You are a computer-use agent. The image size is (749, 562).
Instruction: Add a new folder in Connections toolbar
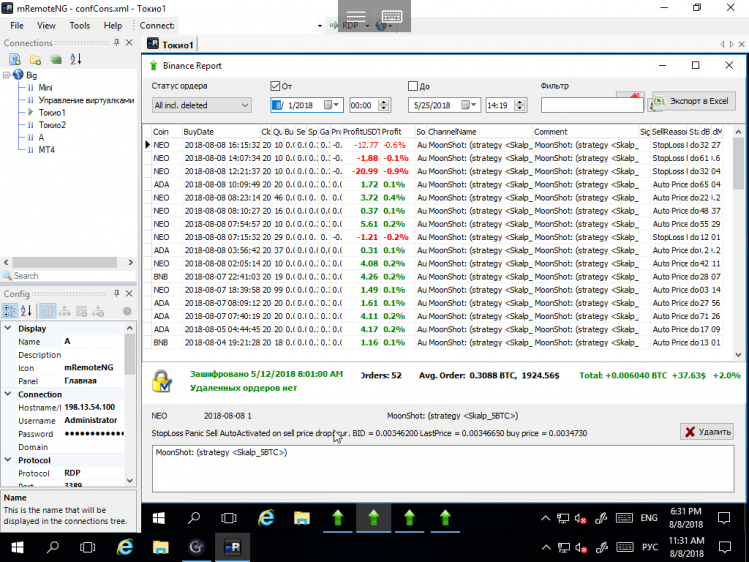[x=35, y=59]
